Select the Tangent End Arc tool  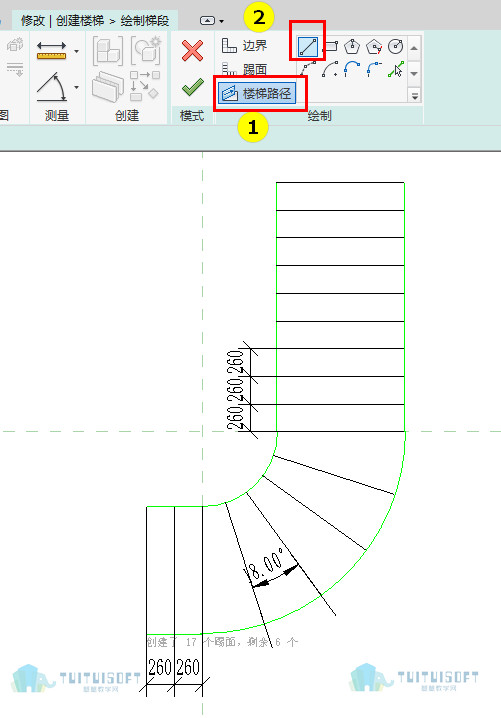tap(352, 69)
